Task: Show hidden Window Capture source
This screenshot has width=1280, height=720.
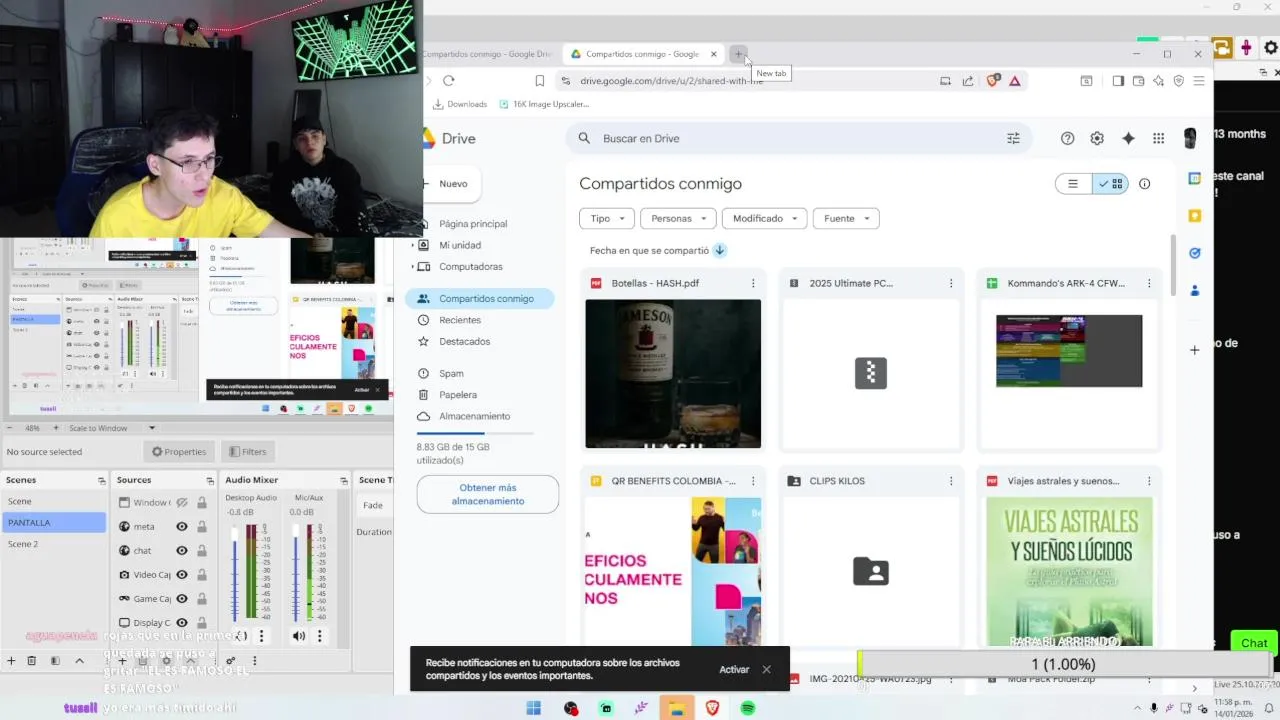Action: tap(182, 503)
